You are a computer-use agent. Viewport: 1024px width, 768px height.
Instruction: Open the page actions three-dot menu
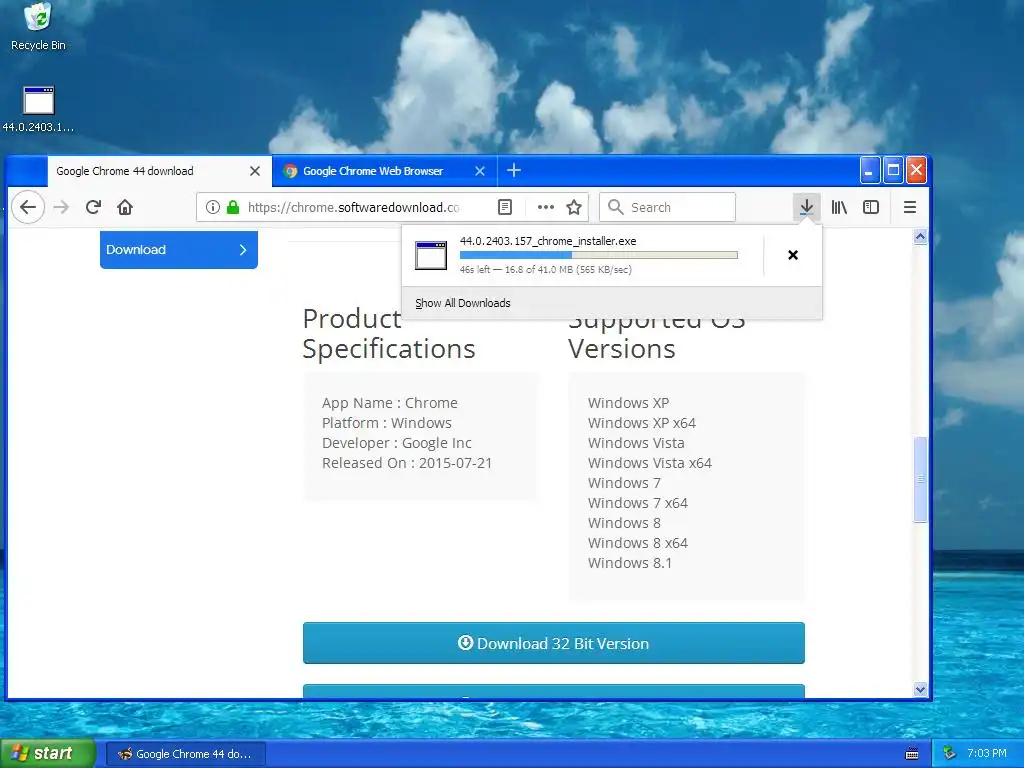[x=545, y=207]
